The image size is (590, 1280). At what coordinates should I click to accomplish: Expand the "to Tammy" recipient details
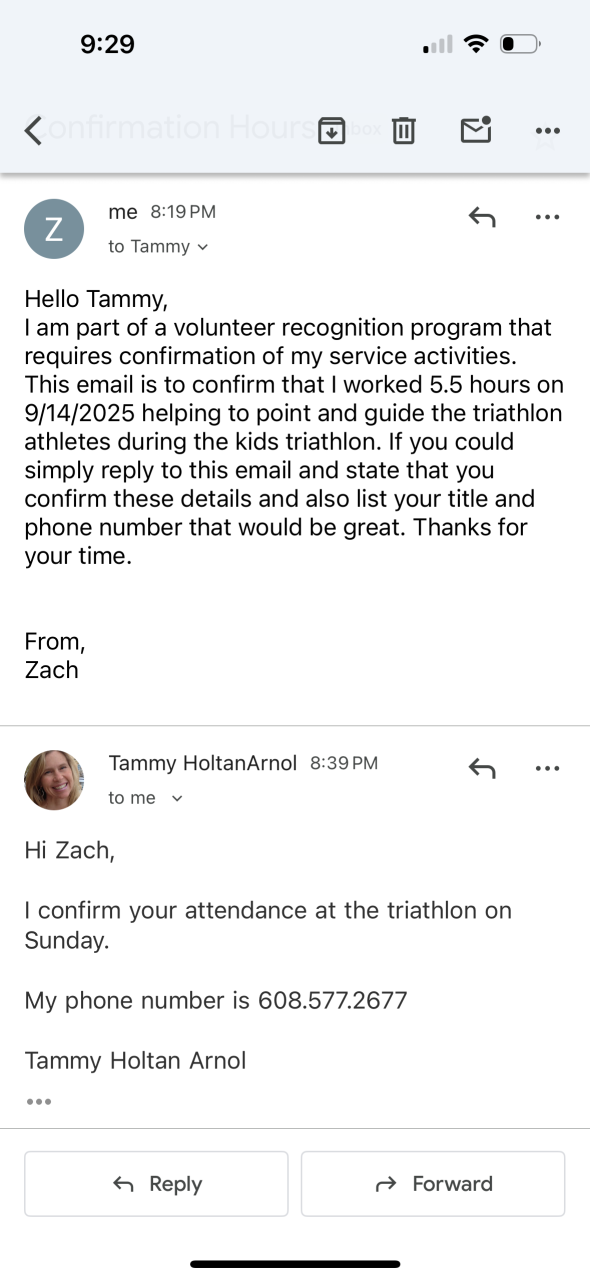click(158, 246)
